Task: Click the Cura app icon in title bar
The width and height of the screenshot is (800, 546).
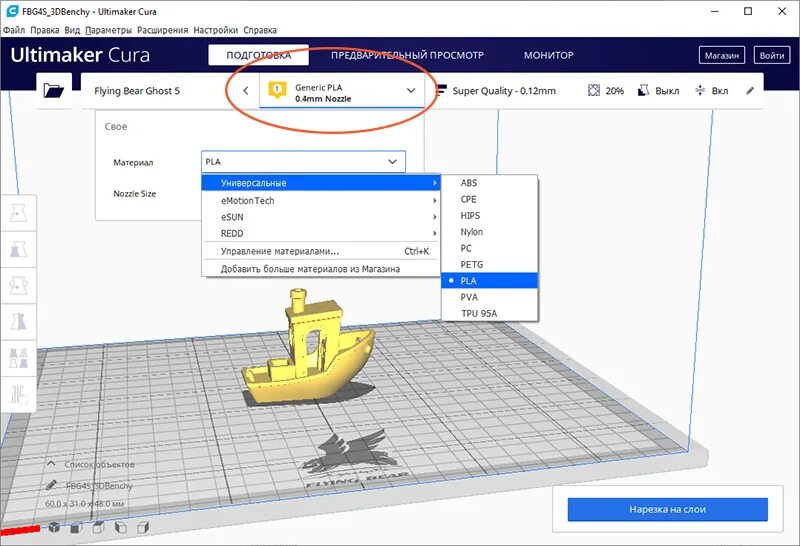Action: tap(12, 11)
